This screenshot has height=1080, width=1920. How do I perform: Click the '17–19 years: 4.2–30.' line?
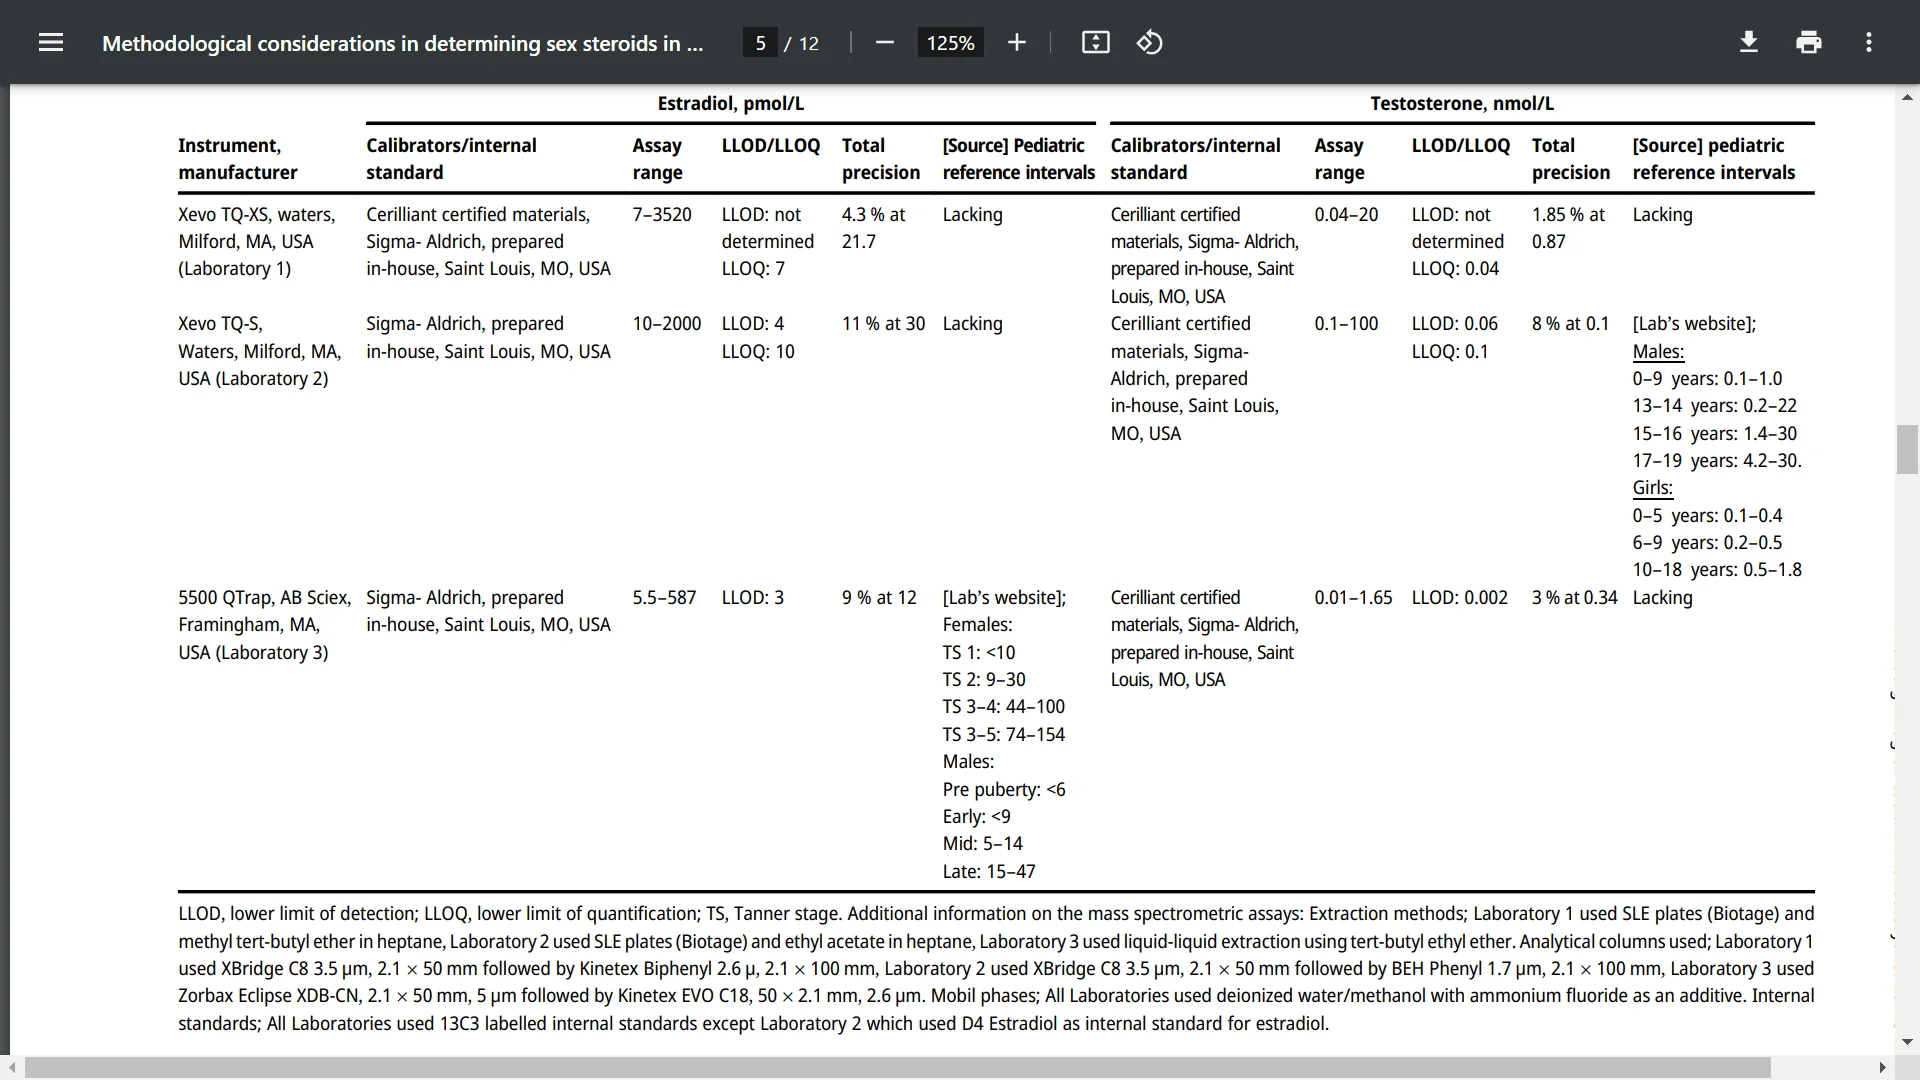click(x=1717, y=460)
